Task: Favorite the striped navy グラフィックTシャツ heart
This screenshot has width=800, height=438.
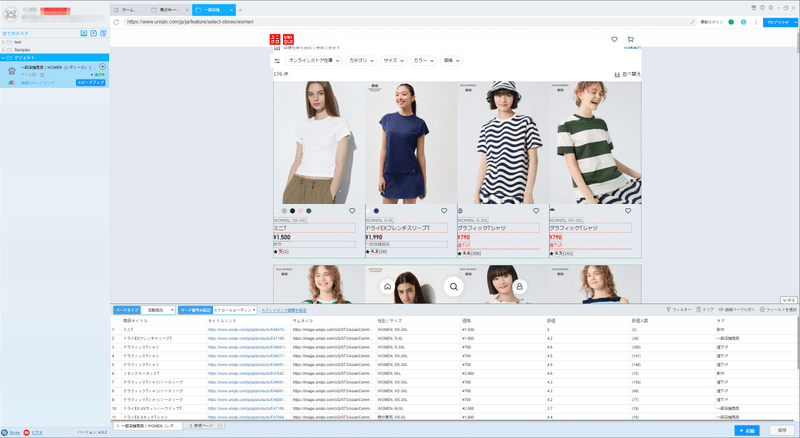Action: coord(536,211)
